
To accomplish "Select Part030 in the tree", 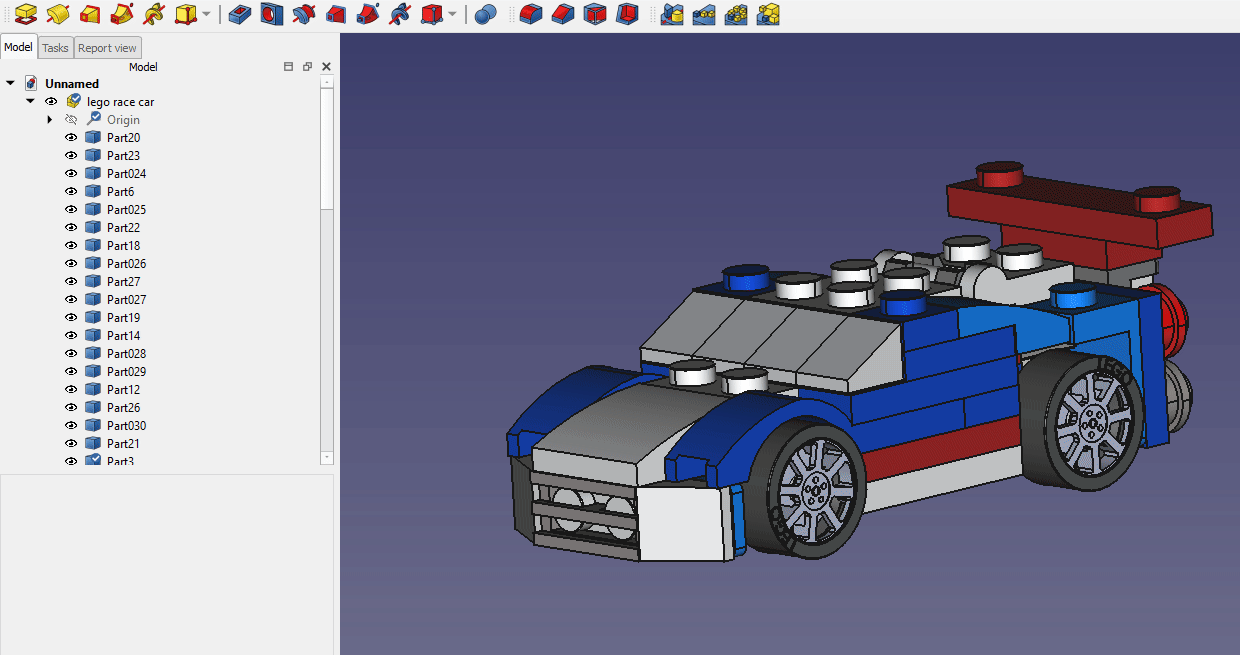I will [x=126, y=426].
